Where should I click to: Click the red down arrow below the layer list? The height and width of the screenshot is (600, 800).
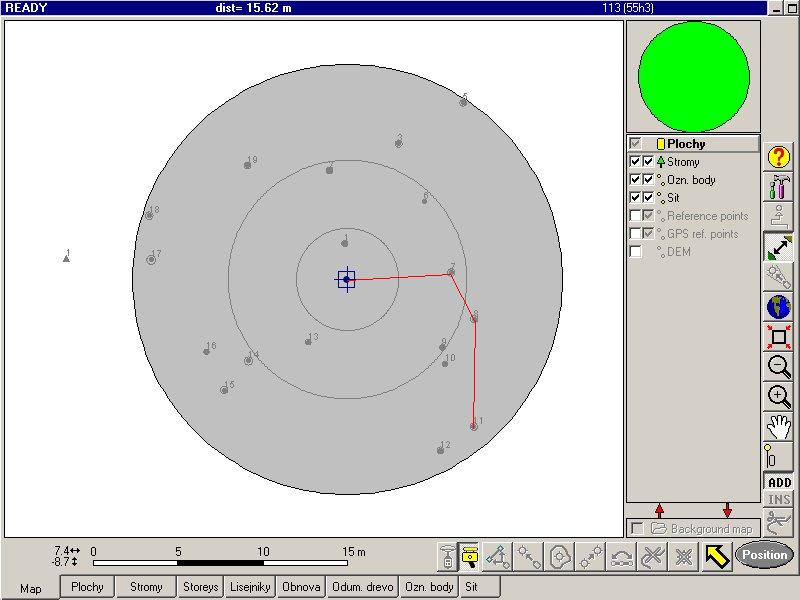(x=727, y=511)
